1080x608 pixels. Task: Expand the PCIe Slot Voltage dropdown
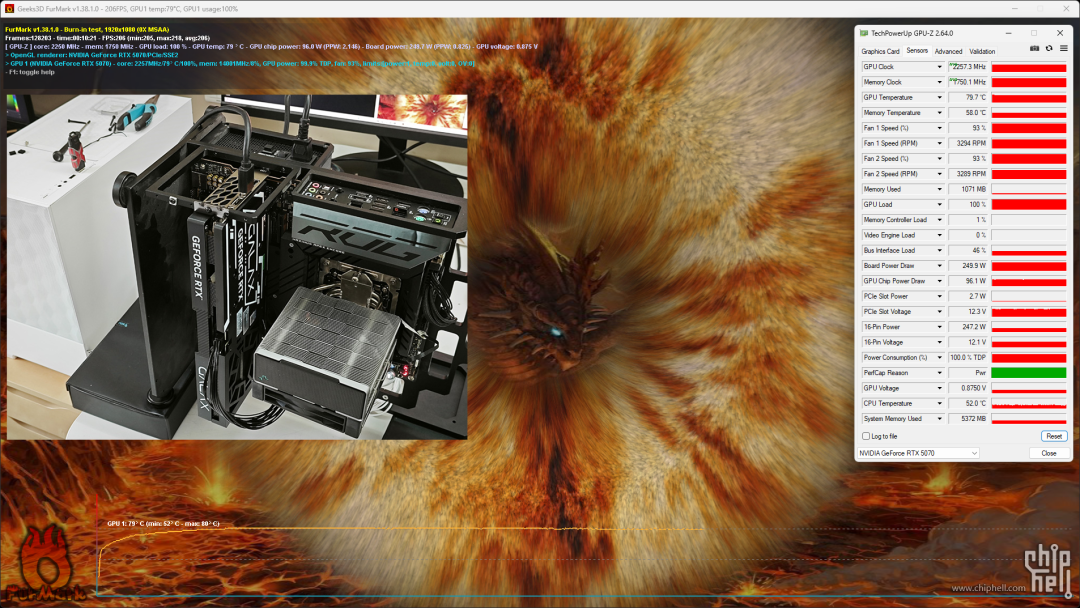coord(939,312)
